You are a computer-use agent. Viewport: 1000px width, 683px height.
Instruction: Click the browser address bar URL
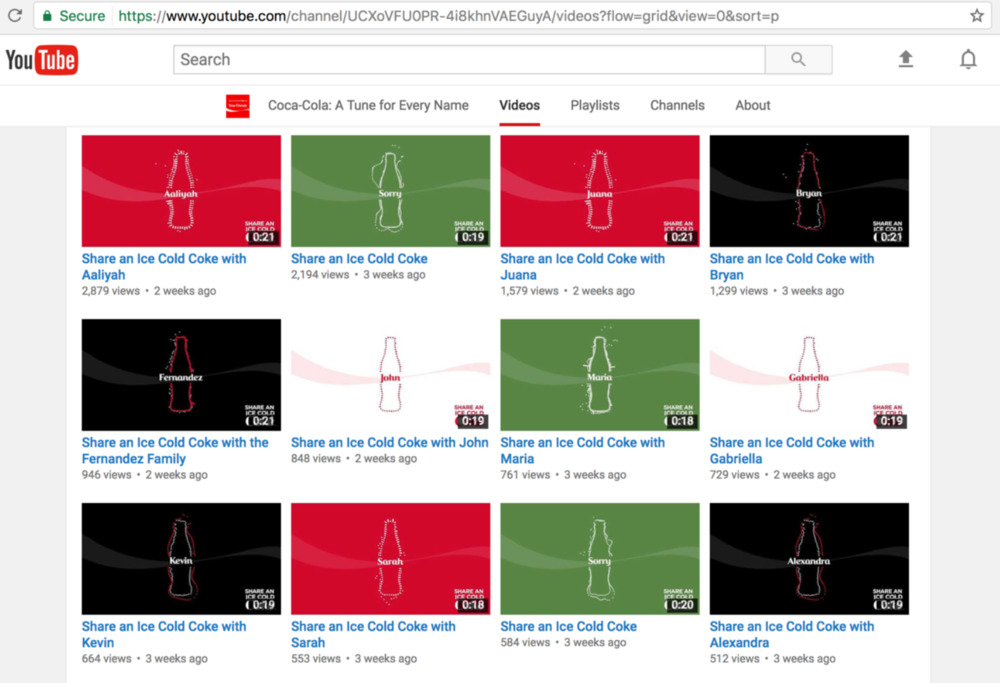pyautogui.click(x=448, y=16)
